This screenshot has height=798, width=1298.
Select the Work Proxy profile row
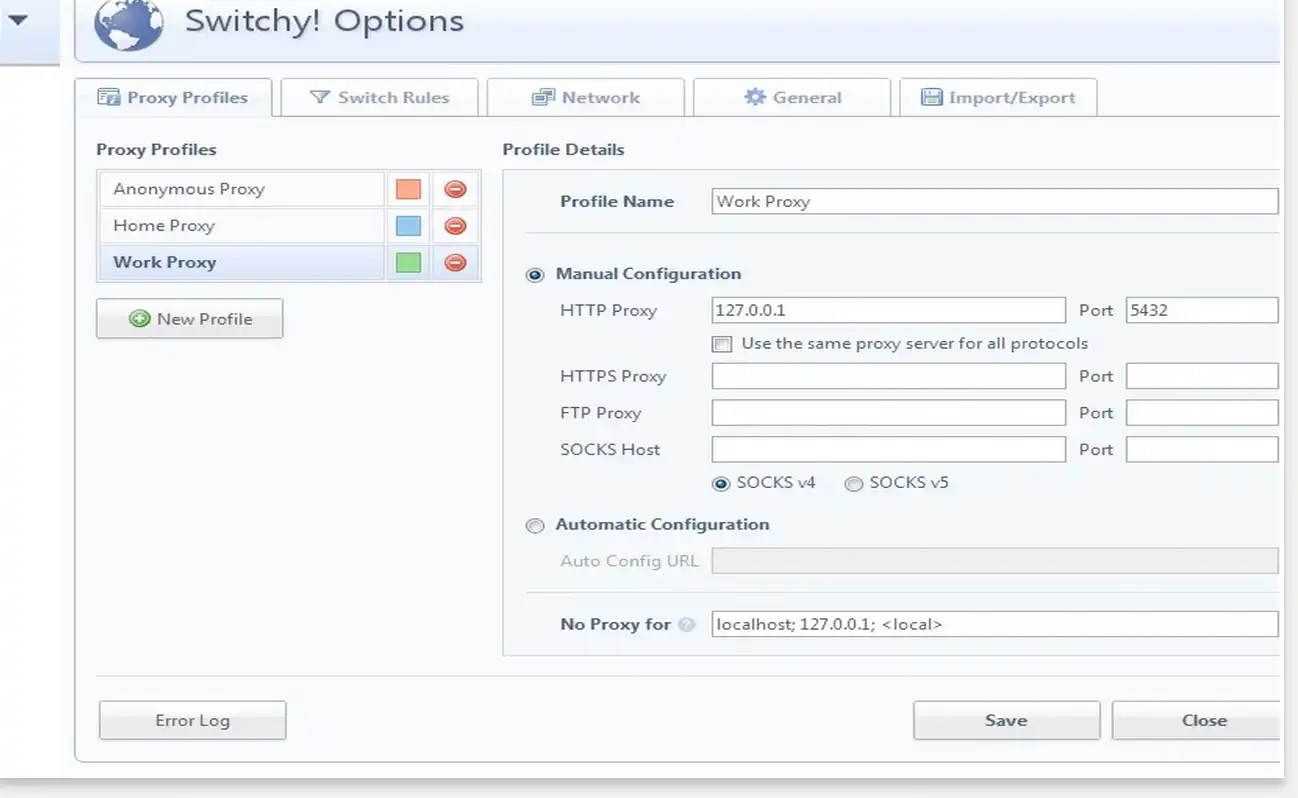[x=241, y=263]
